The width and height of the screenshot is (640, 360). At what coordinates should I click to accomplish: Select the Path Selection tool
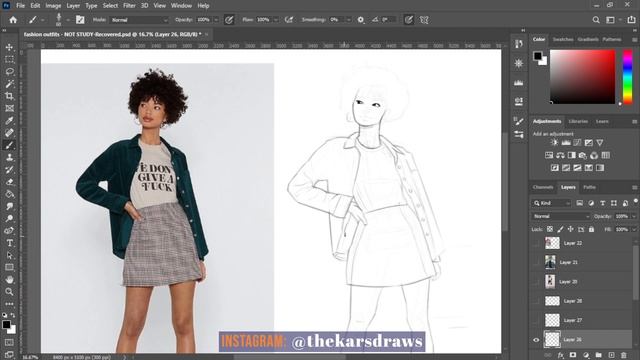[9, 256]
